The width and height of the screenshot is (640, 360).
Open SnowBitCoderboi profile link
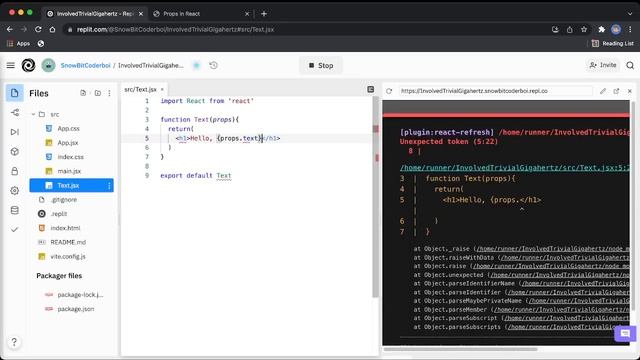pos(85,65)
